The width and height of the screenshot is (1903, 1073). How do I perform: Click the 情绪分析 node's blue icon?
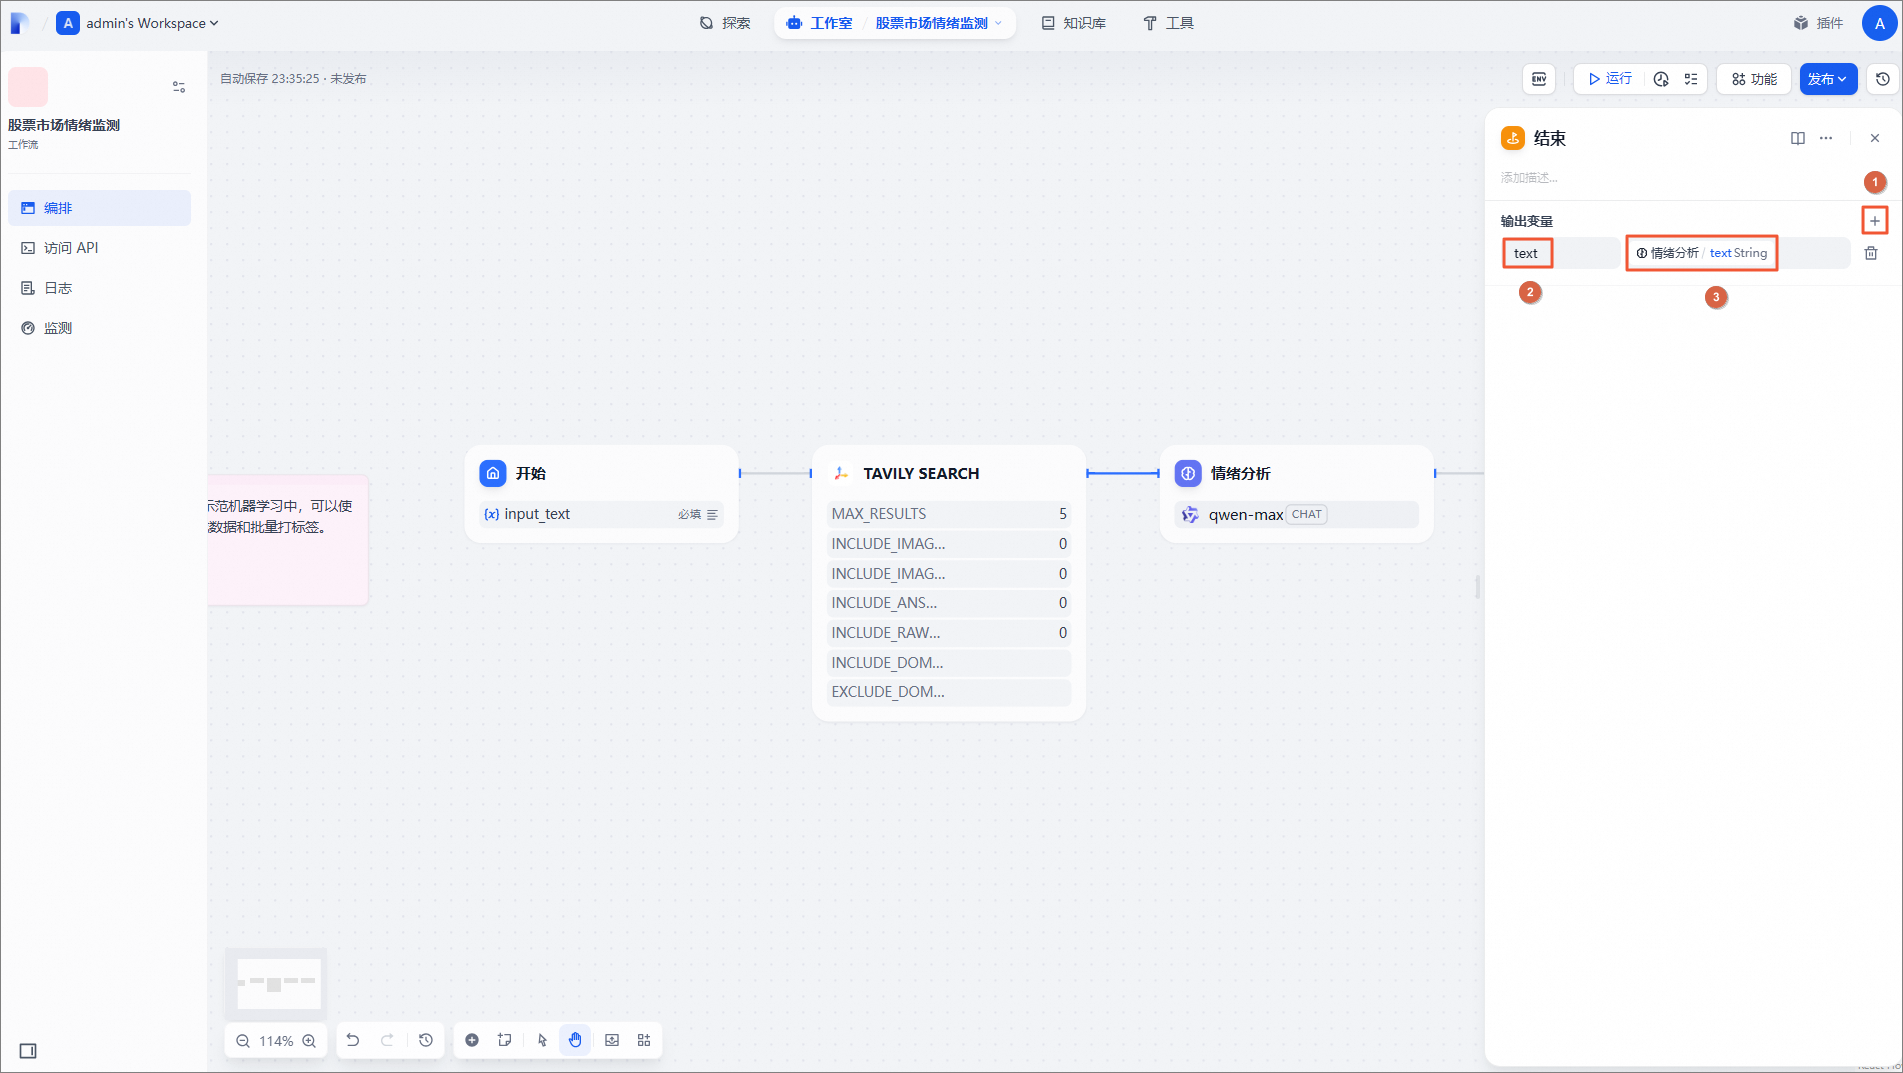click(x=1188, y=473)
